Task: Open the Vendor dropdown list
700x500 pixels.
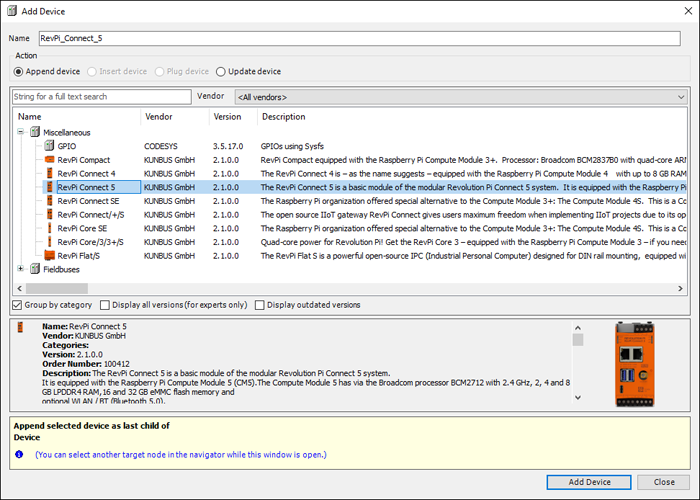Action: click(x=680, y=97)
